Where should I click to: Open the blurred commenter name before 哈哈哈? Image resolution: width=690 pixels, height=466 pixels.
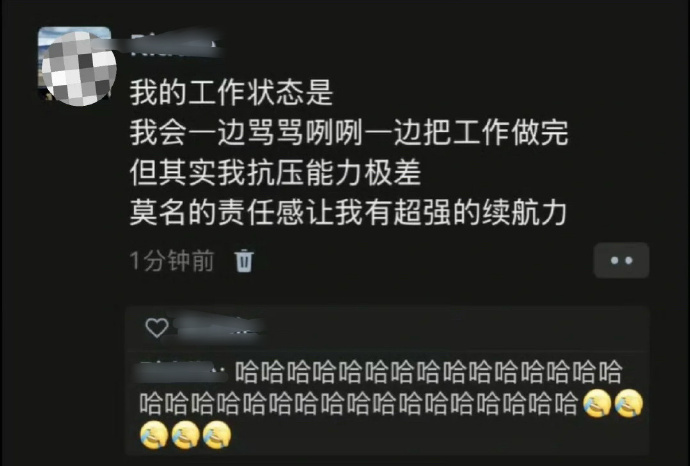click(183, 372)
